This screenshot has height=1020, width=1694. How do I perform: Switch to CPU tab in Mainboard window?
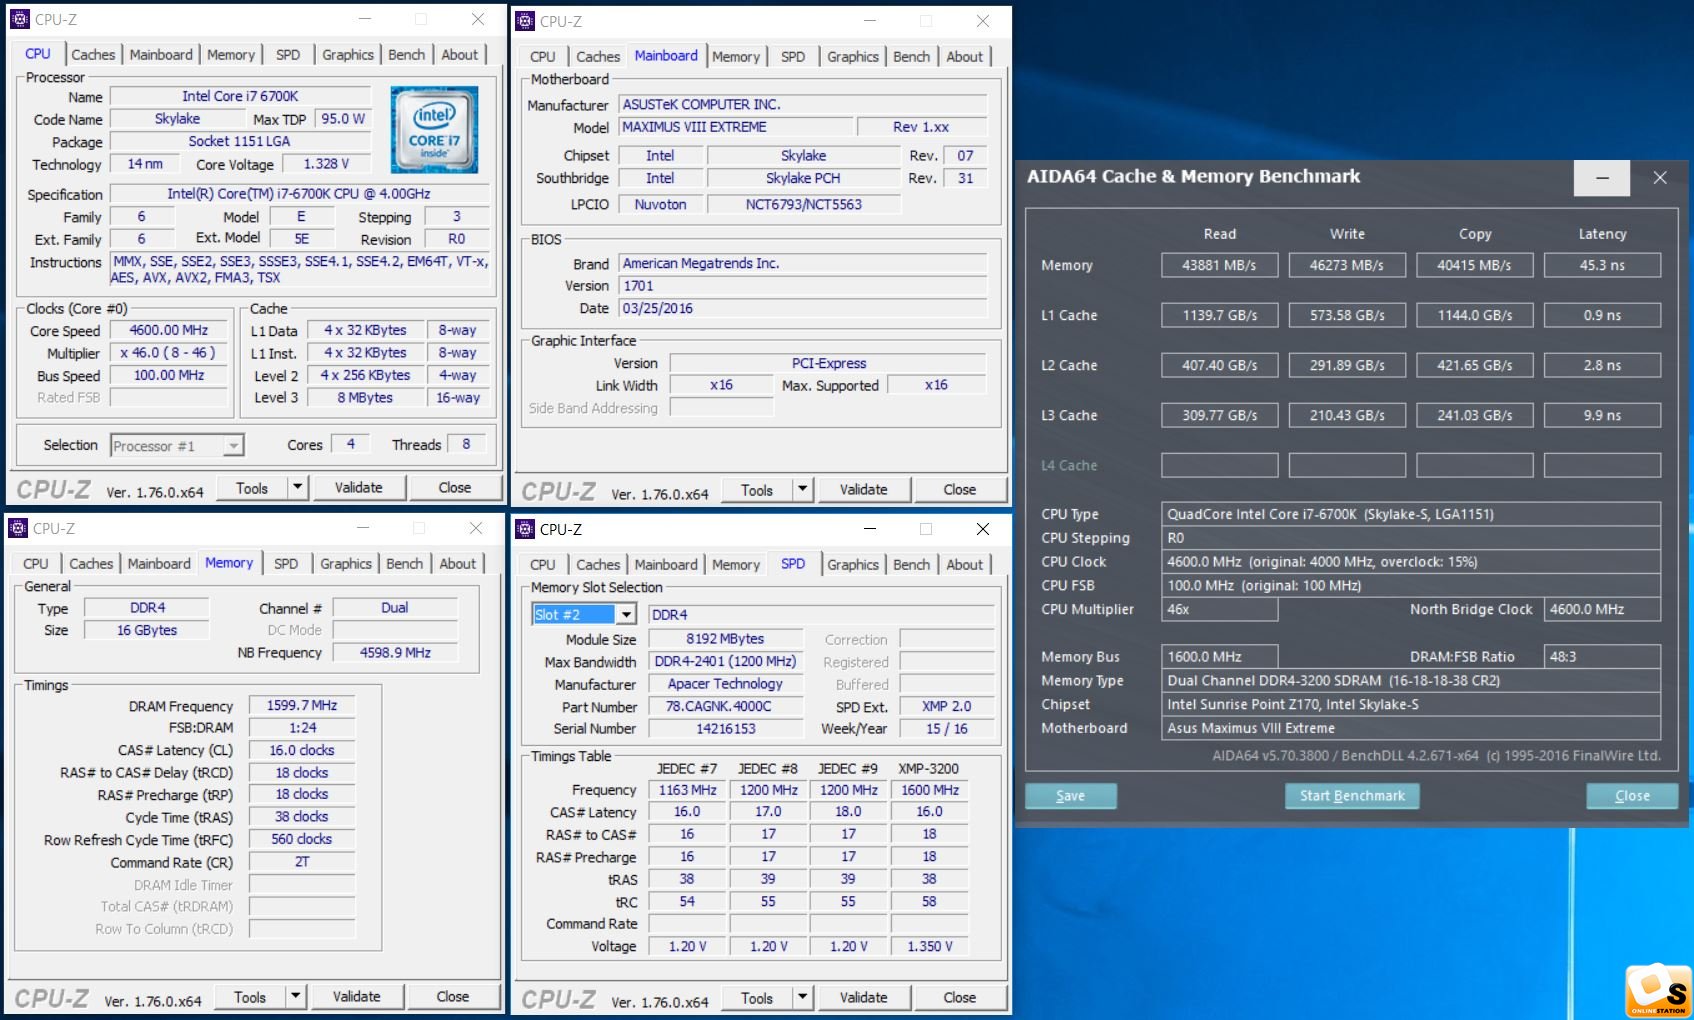(543, 57)
